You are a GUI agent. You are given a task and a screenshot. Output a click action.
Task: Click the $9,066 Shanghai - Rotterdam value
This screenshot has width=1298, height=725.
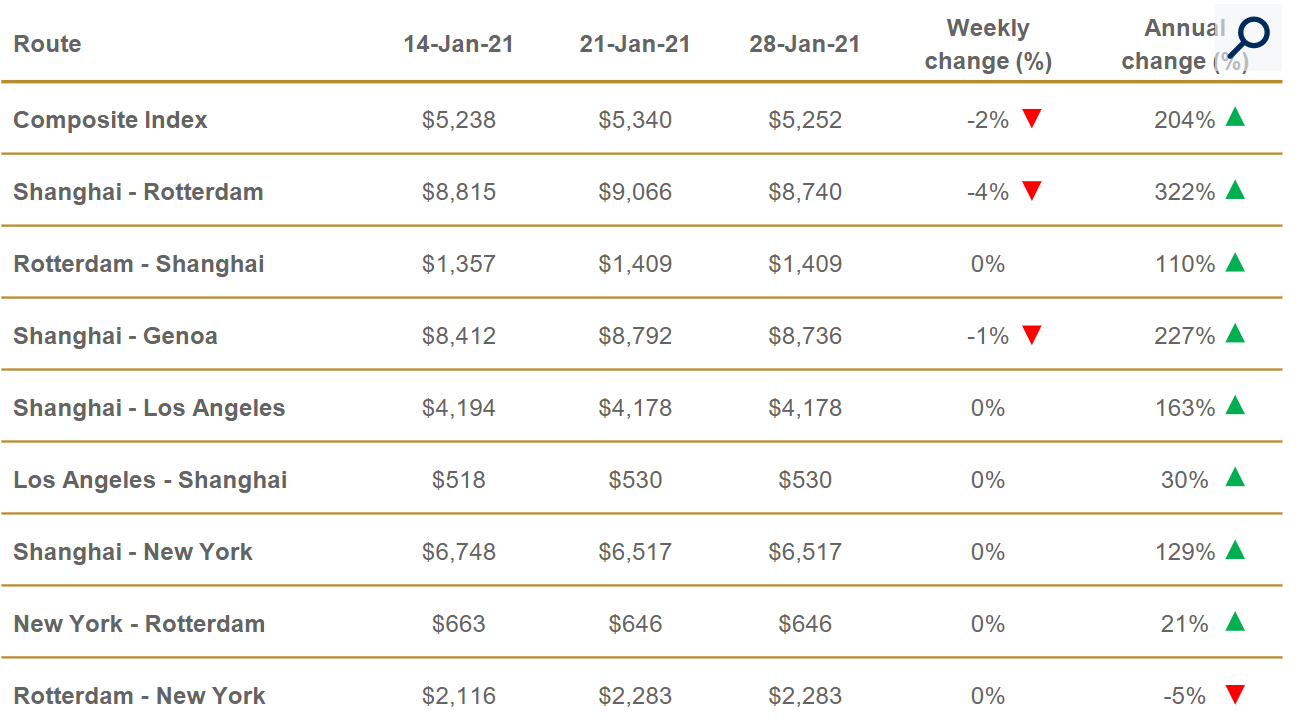coord(635,192)
